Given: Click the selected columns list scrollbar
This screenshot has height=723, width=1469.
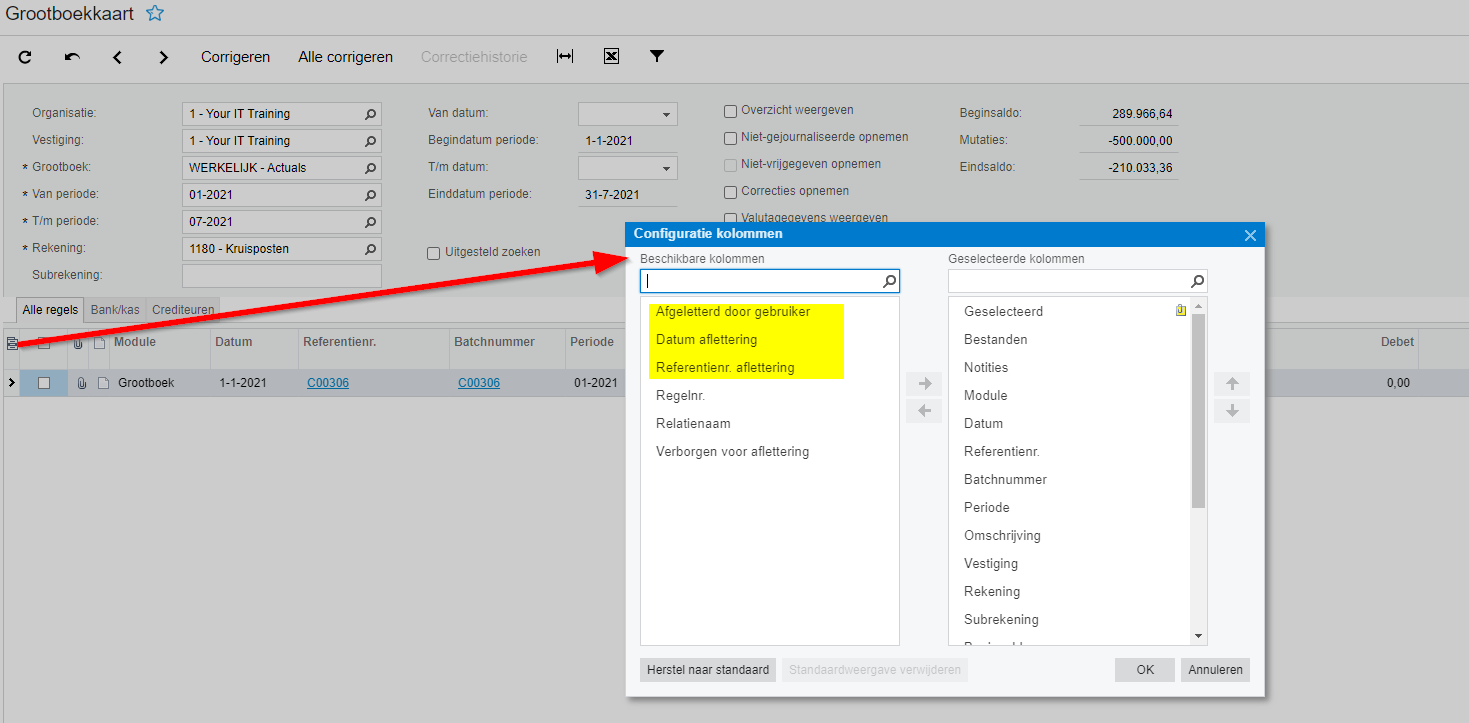Looking at the screenshot, I should (1198, 411).
